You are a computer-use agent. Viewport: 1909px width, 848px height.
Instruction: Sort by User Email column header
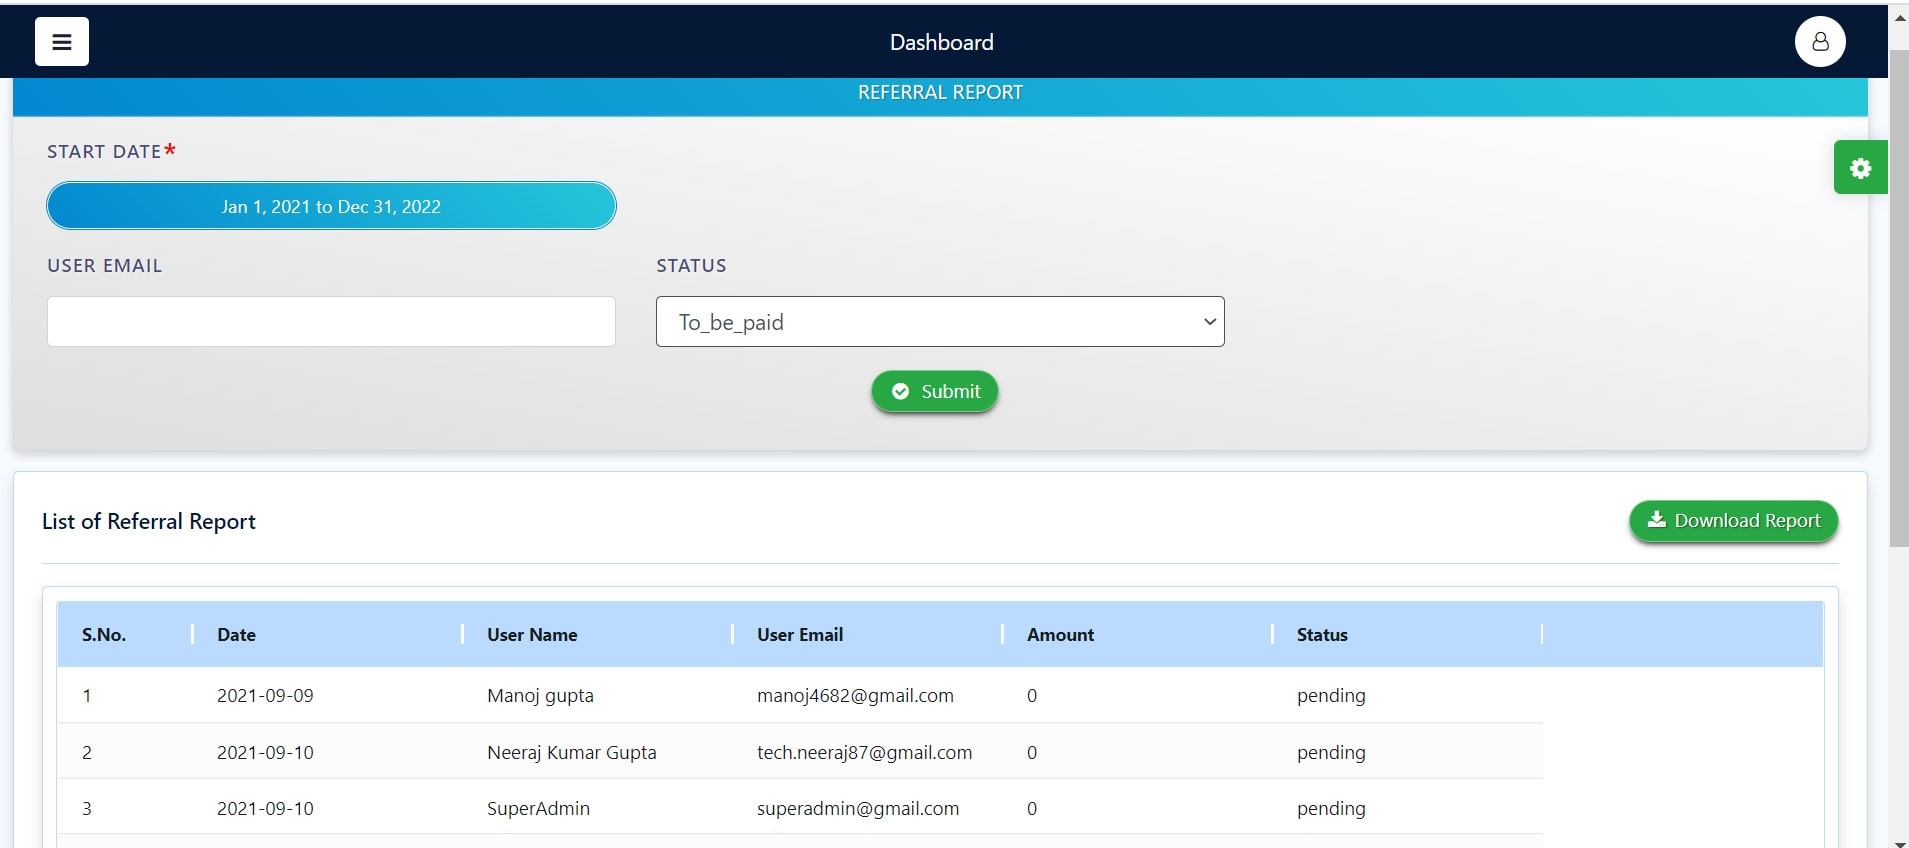pyautogui.click(x=800, y=635)
